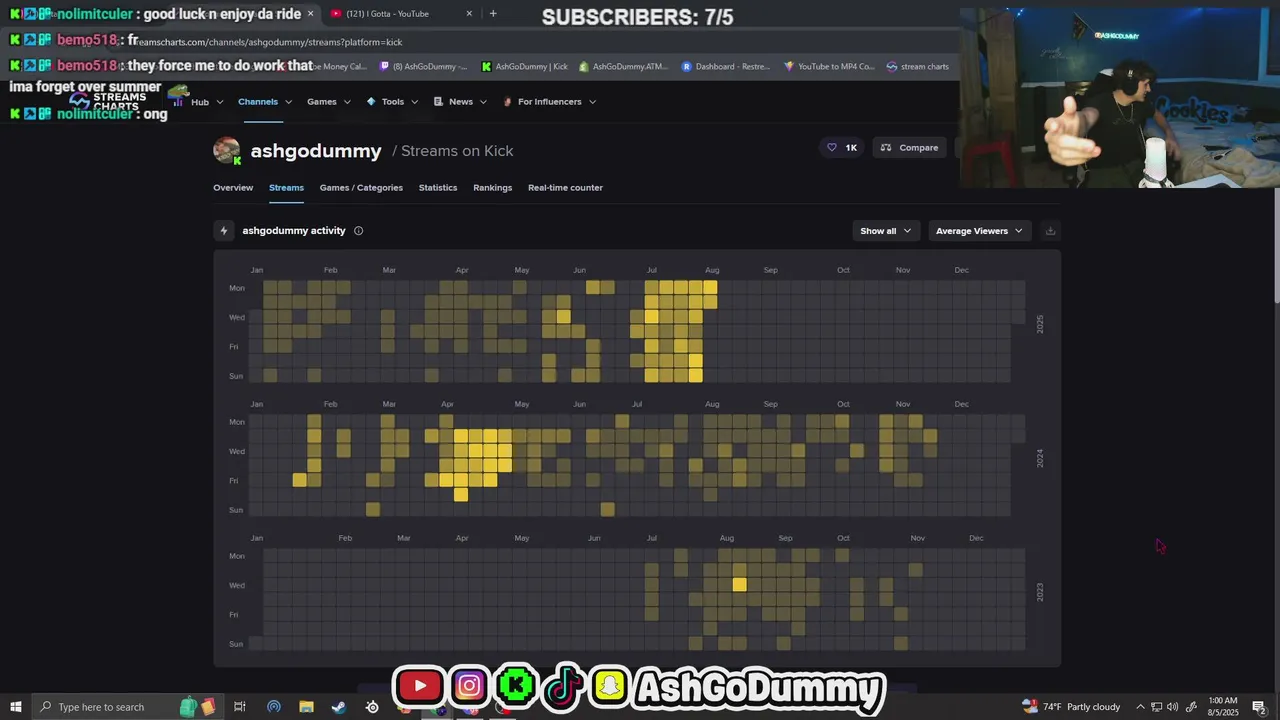Open the notification center icon
The width and height of the screenshot is (1280, 720).
(x=1259, y=707)
